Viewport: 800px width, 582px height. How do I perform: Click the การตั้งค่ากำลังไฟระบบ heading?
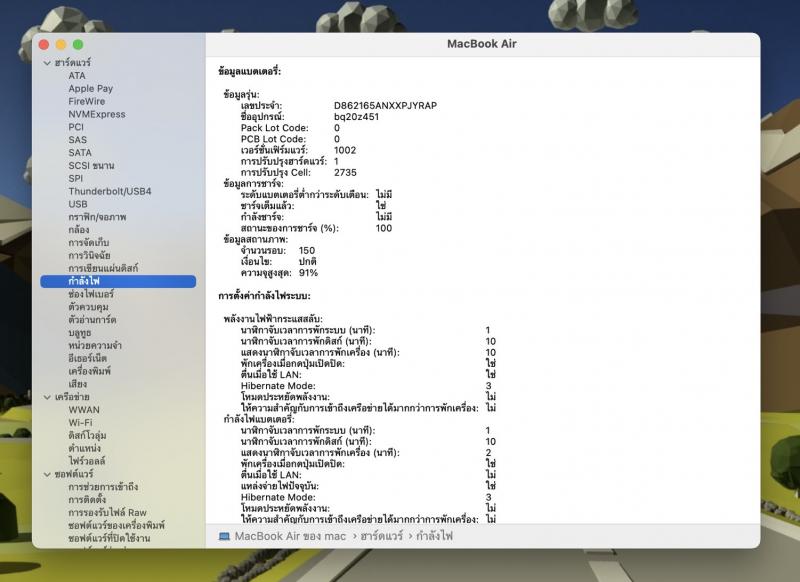point(264,296)
